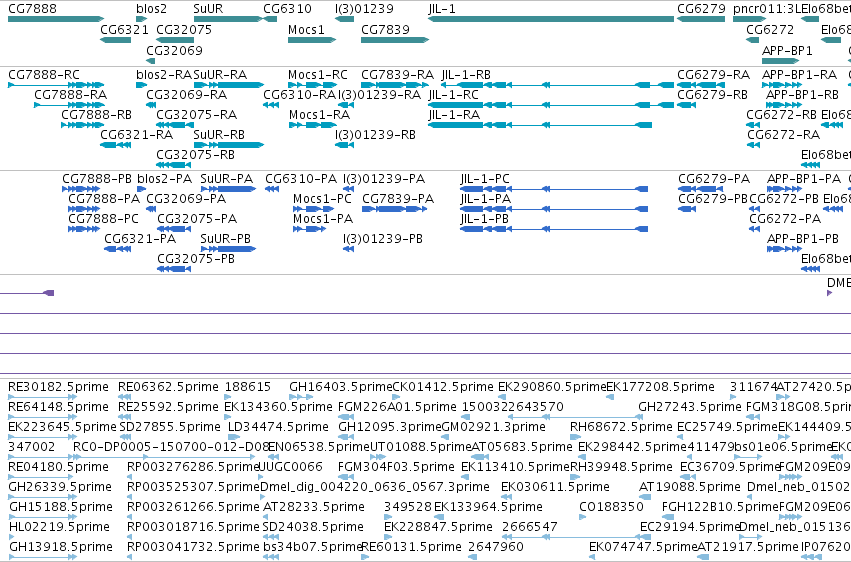Select the JIL-1-PB protein label
The height and width of the screenshot is (562, 851).
click(485, 219)
